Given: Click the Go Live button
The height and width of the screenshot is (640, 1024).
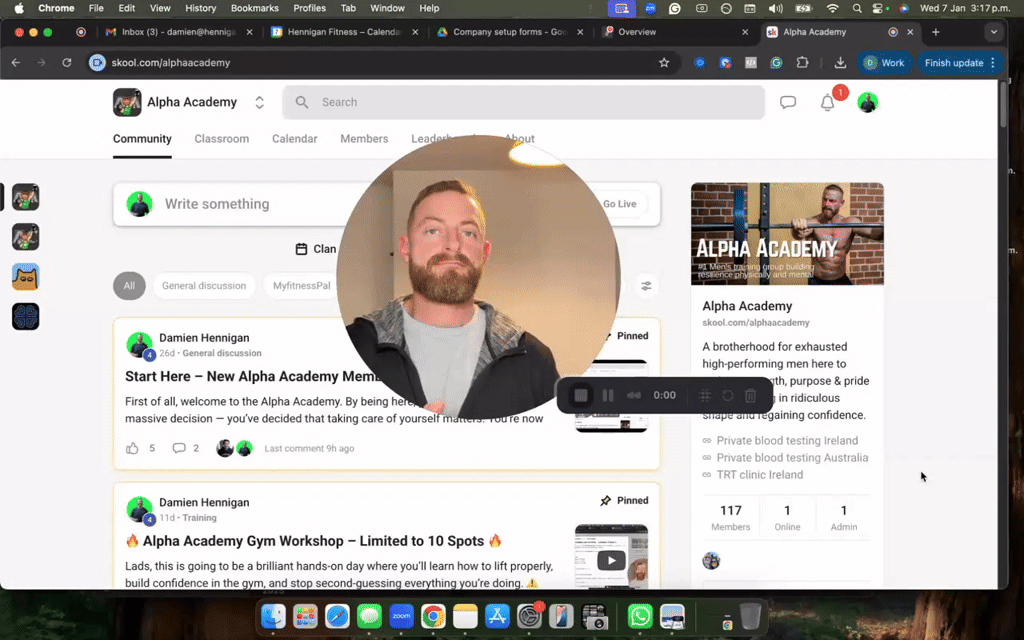Looking at the screenshot, I should pyautogui.click(x=619, y=204).
